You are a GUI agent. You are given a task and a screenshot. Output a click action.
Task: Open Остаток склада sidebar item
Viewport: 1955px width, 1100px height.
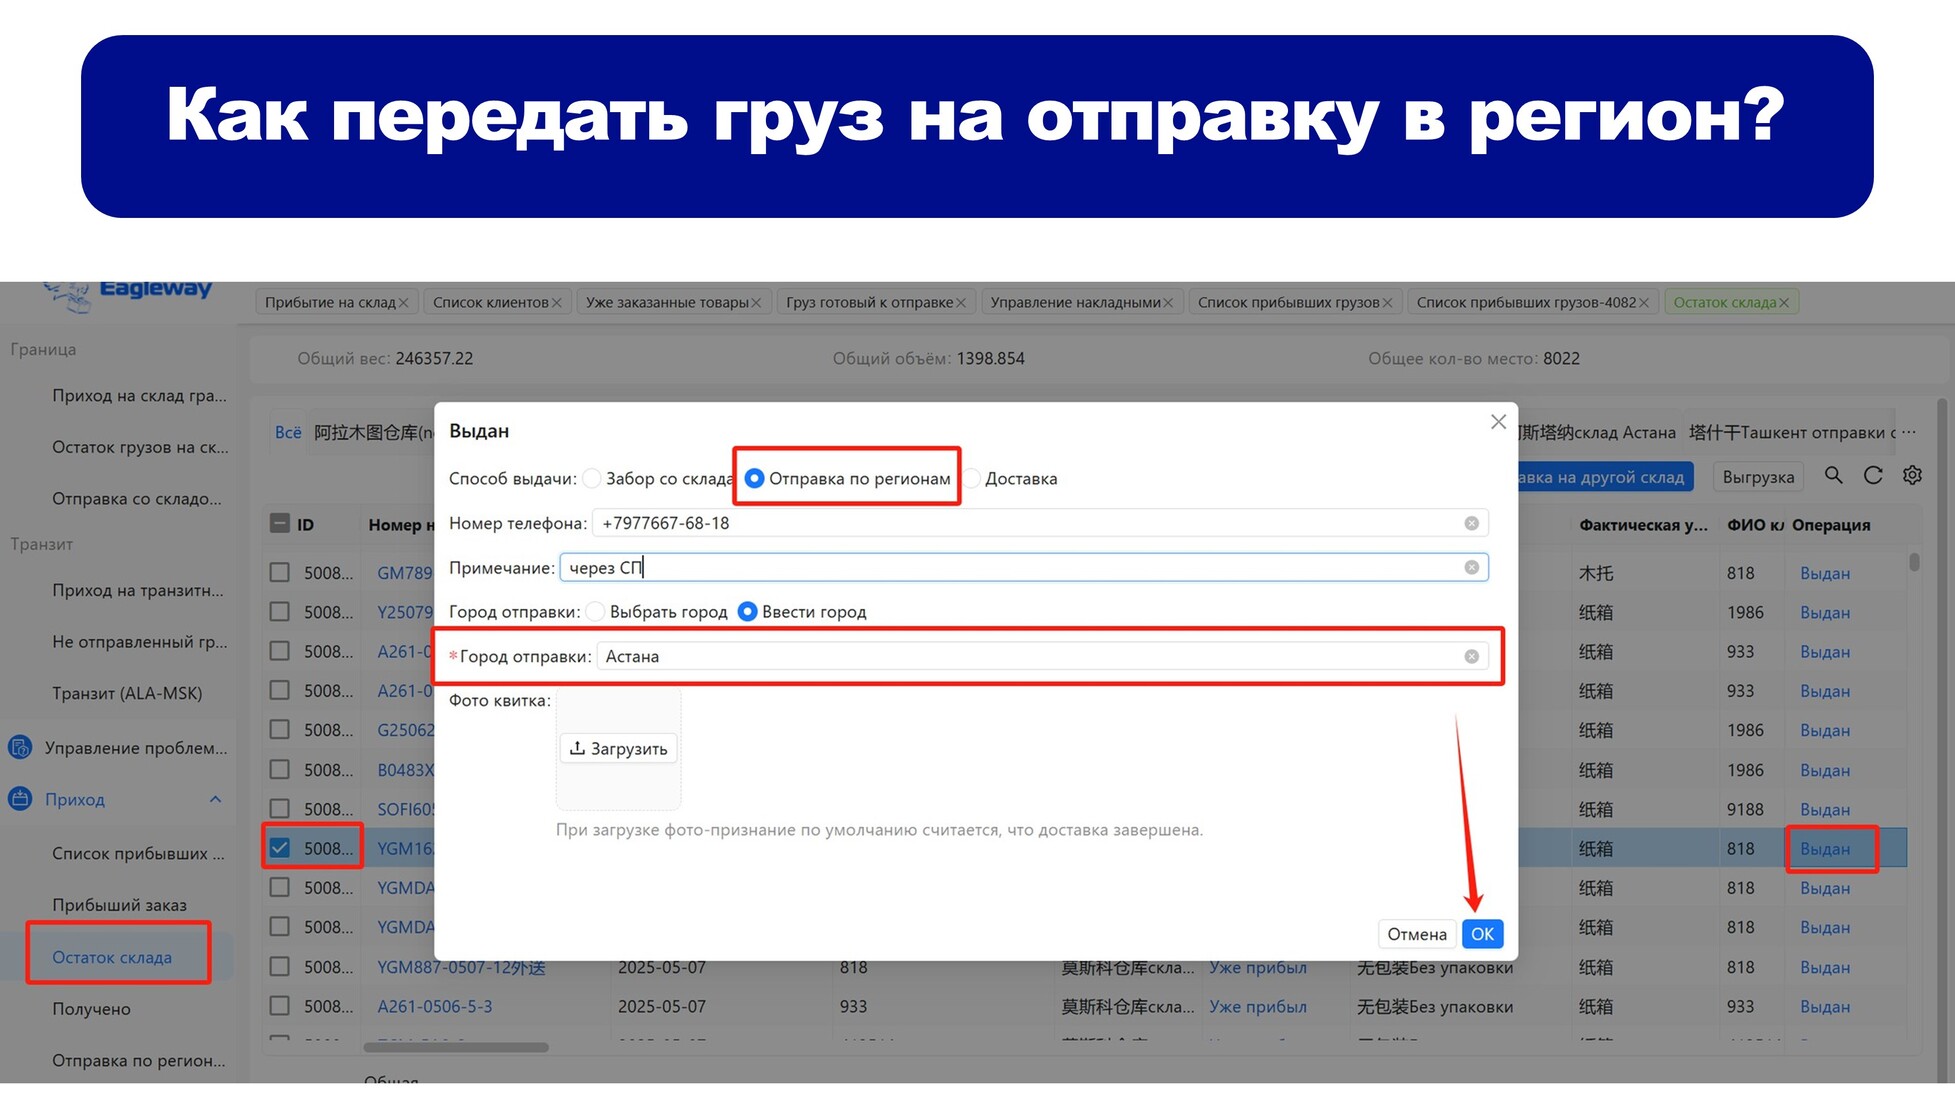(x=112, y=957)
